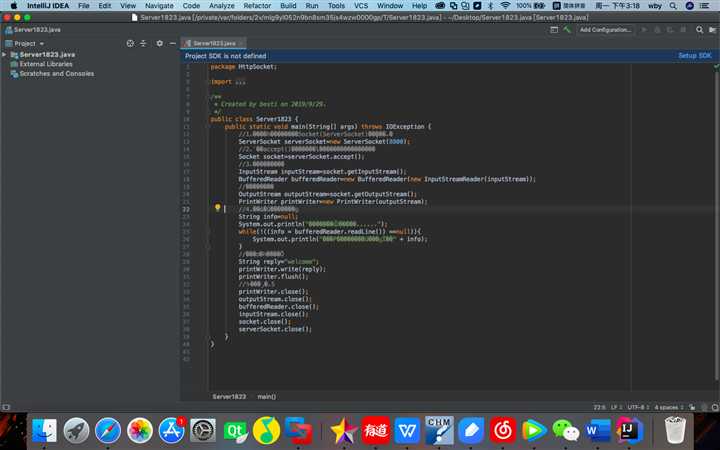720x450 pixels.
Task: Click the editor vertical scrollbar
Action: tap(717, 227)
